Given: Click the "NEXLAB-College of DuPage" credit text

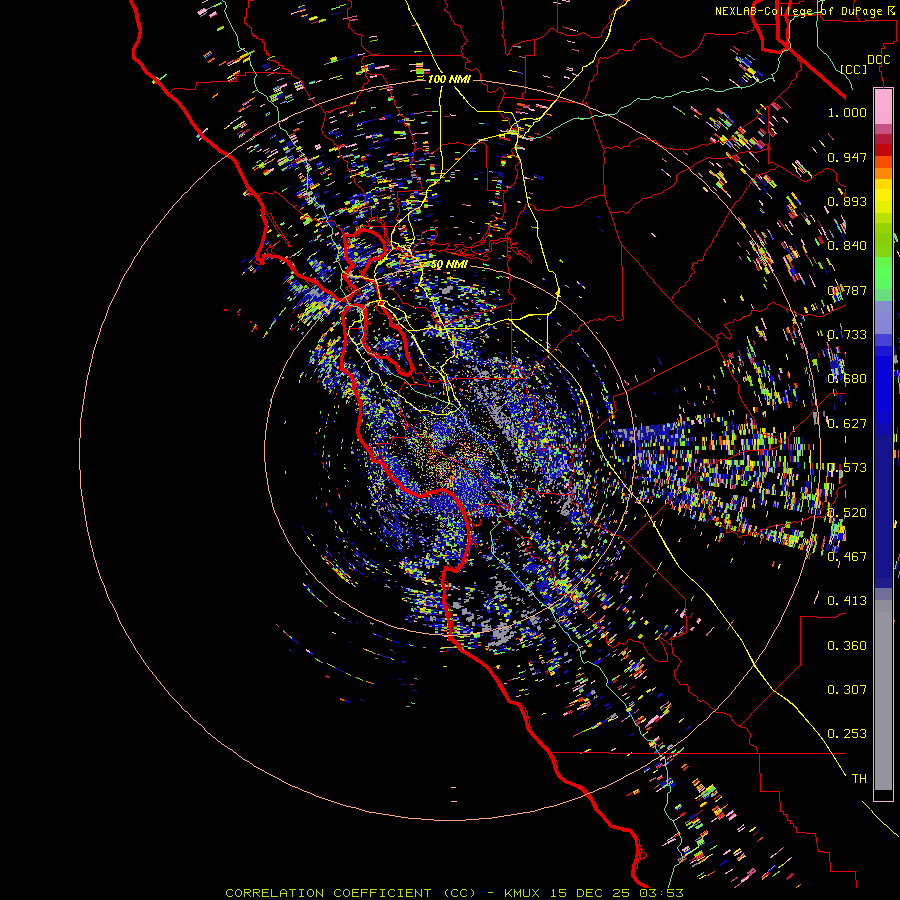Looking at the screenshot, I should pos(800,11).
